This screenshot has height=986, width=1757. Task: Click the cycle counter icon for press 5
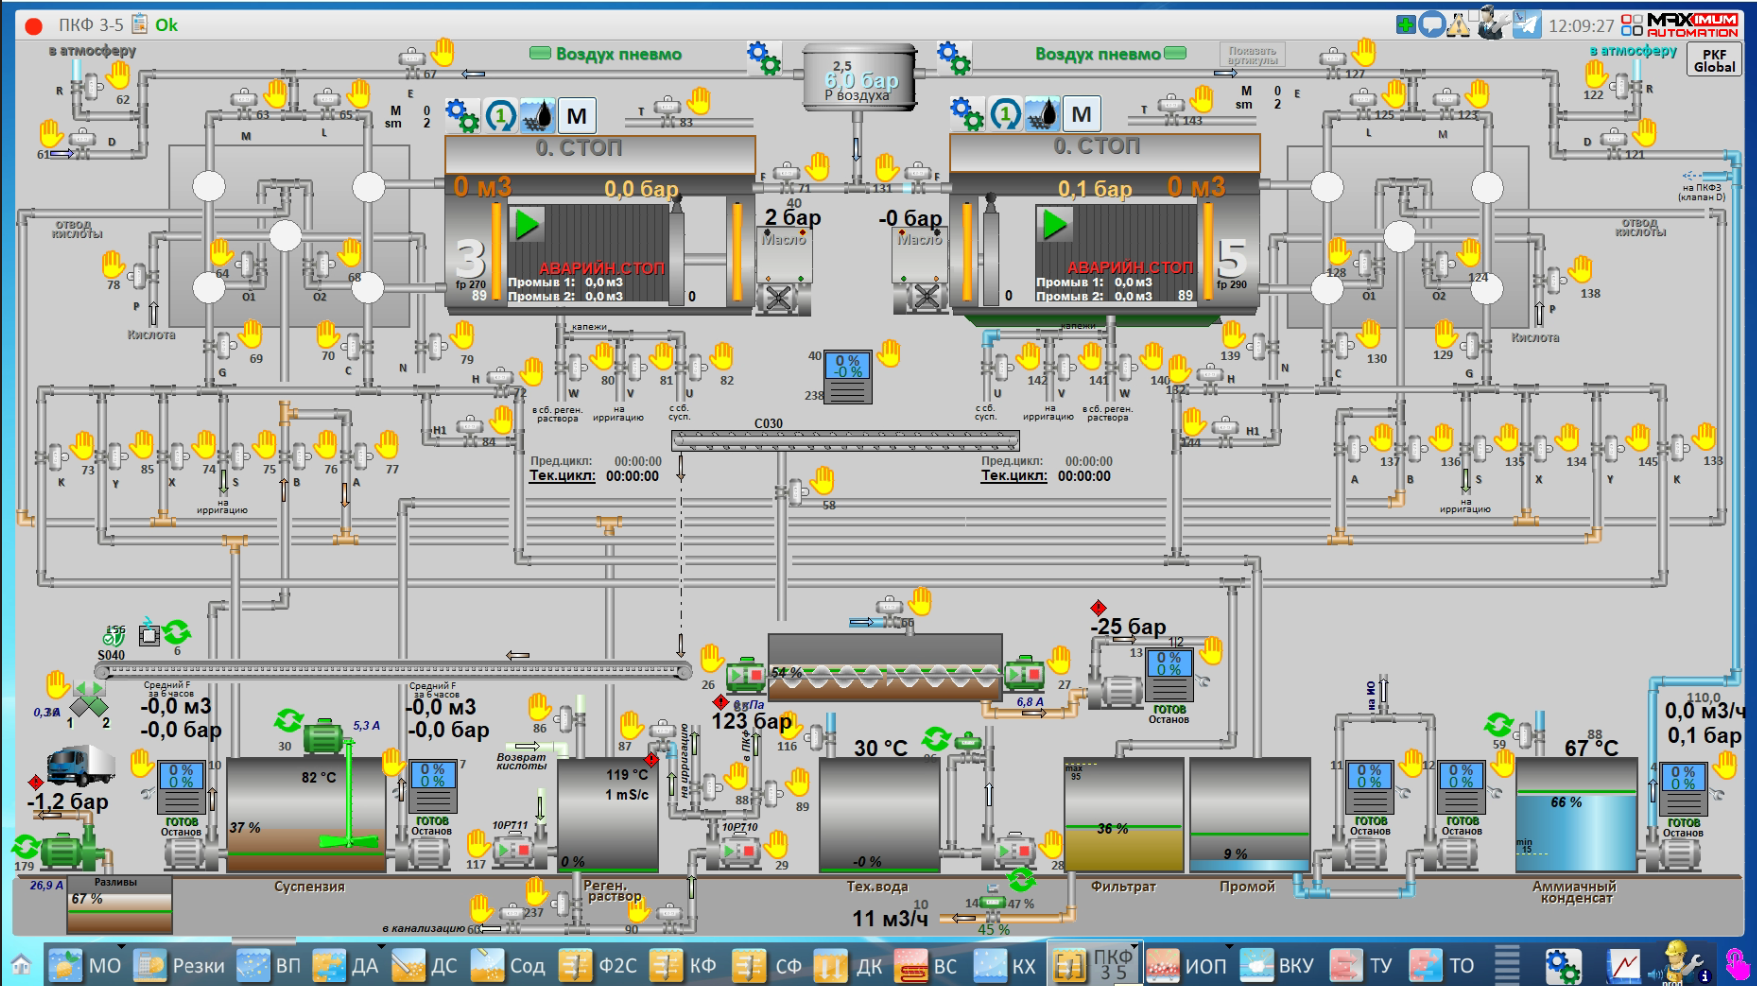(1006, 115)
